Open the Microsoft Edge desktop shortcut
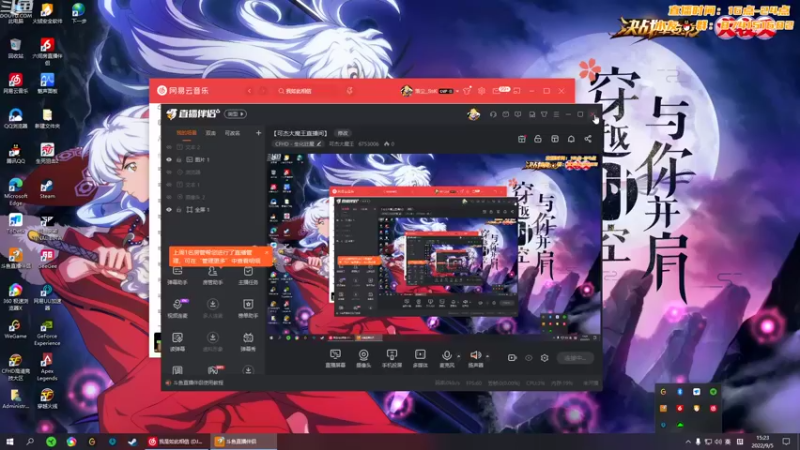Image resolution: width=800 pixels, height=450 pixels. [15, 192]
